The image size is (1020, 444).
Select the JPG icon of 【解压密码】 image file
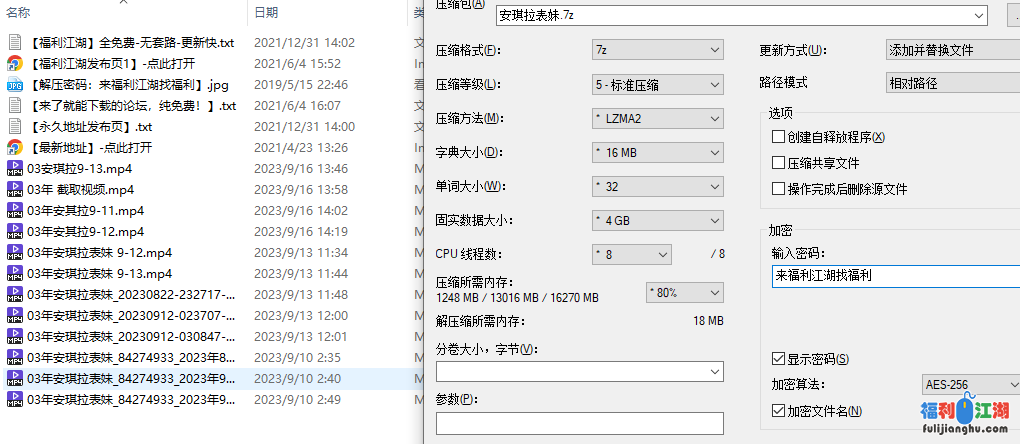(14, 85)
